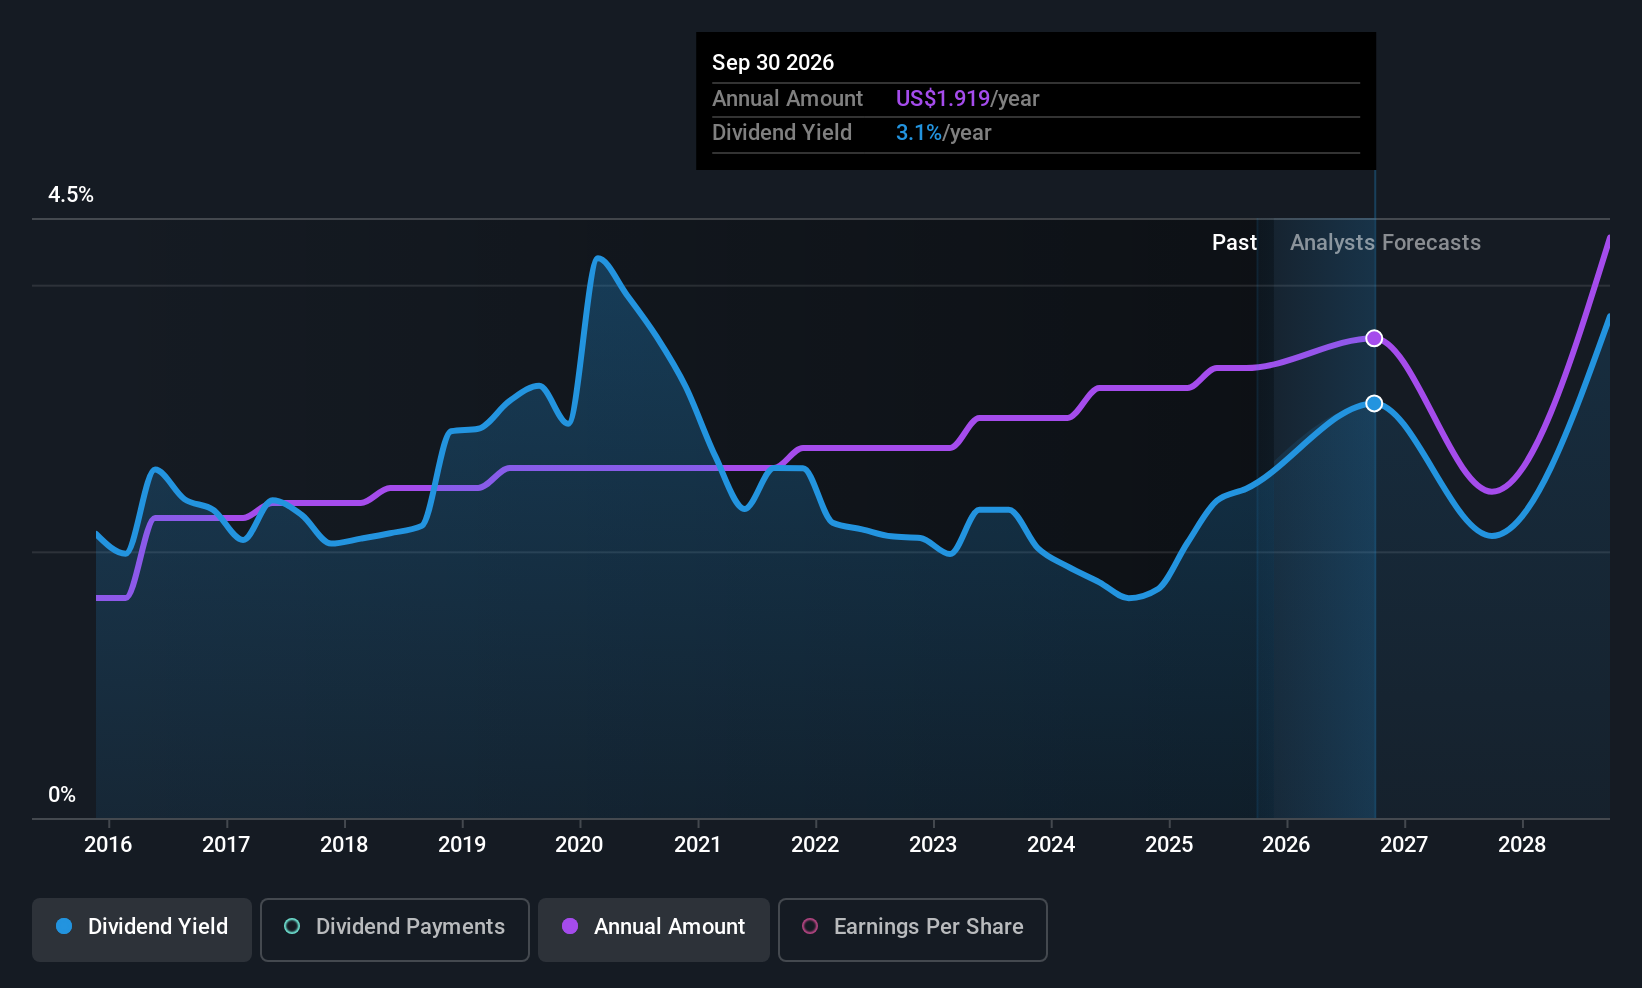Click the 2028 x-axis year label
Screen dimensions: 1642x988
[x=1522, y=844]
